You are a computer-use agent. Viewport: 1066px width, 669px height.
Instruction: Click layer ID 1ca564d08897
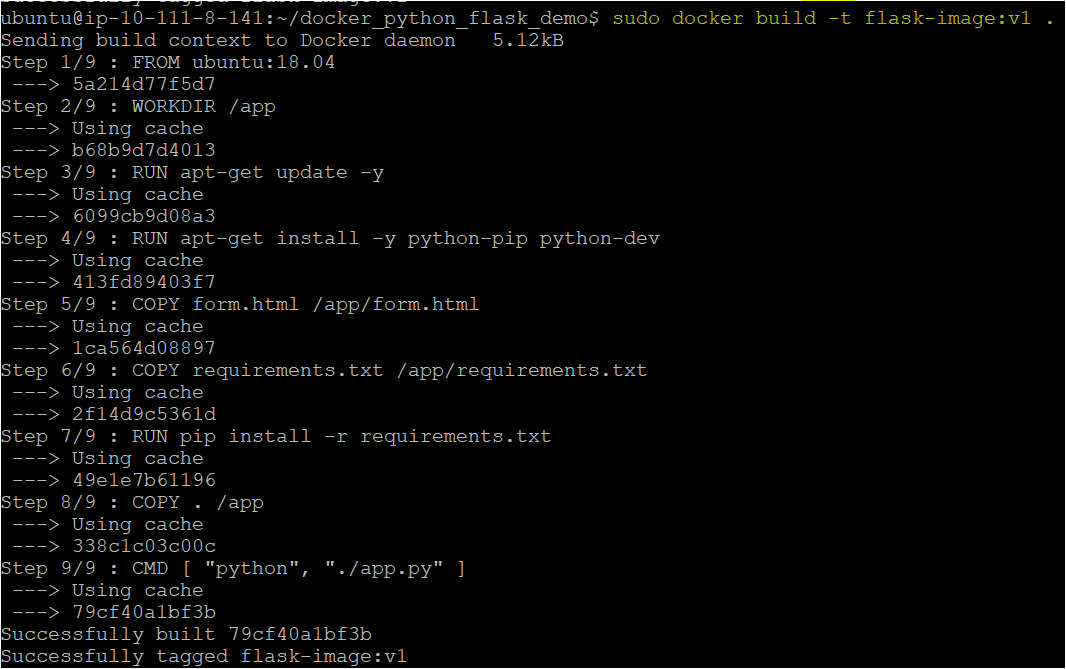144,348
